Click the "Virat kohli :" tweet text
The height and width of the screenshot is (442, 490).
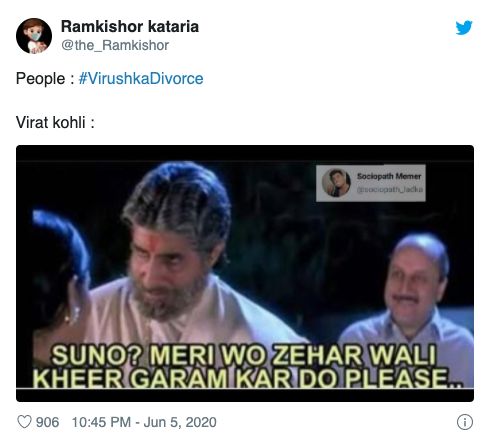(x=55, y=122)
